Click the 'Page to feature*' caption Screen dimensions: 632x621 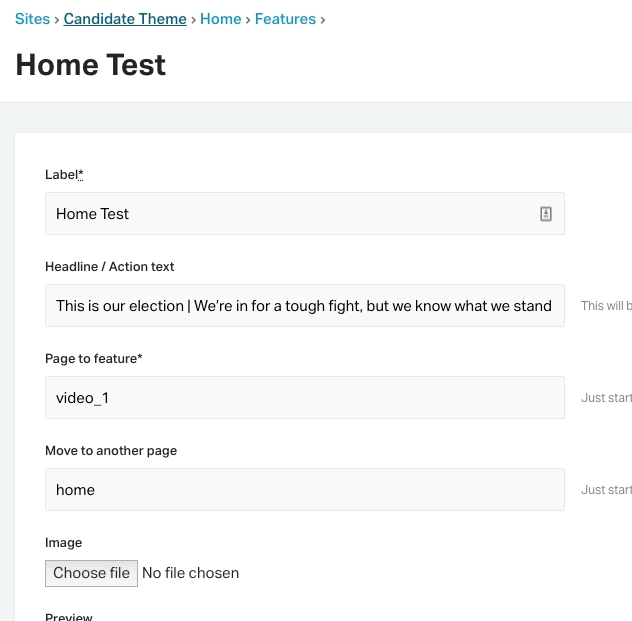click(94, 359)
